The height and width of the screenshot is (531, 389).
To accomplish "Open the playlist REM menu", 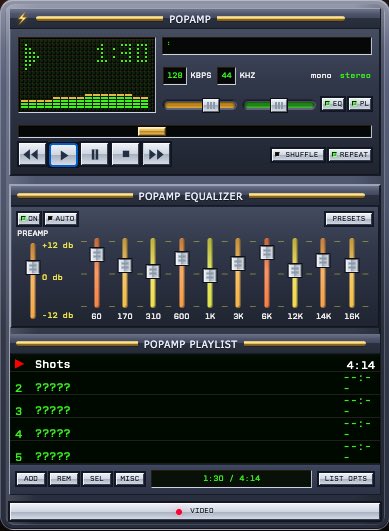I will [x=64, y=479].
